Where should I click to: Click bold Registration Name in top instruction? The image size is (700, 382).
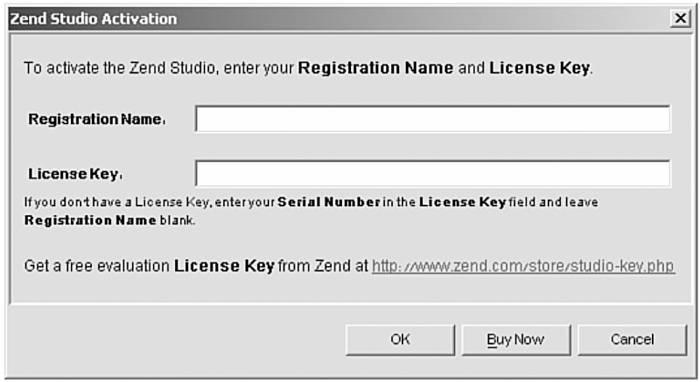pos(376,68)
